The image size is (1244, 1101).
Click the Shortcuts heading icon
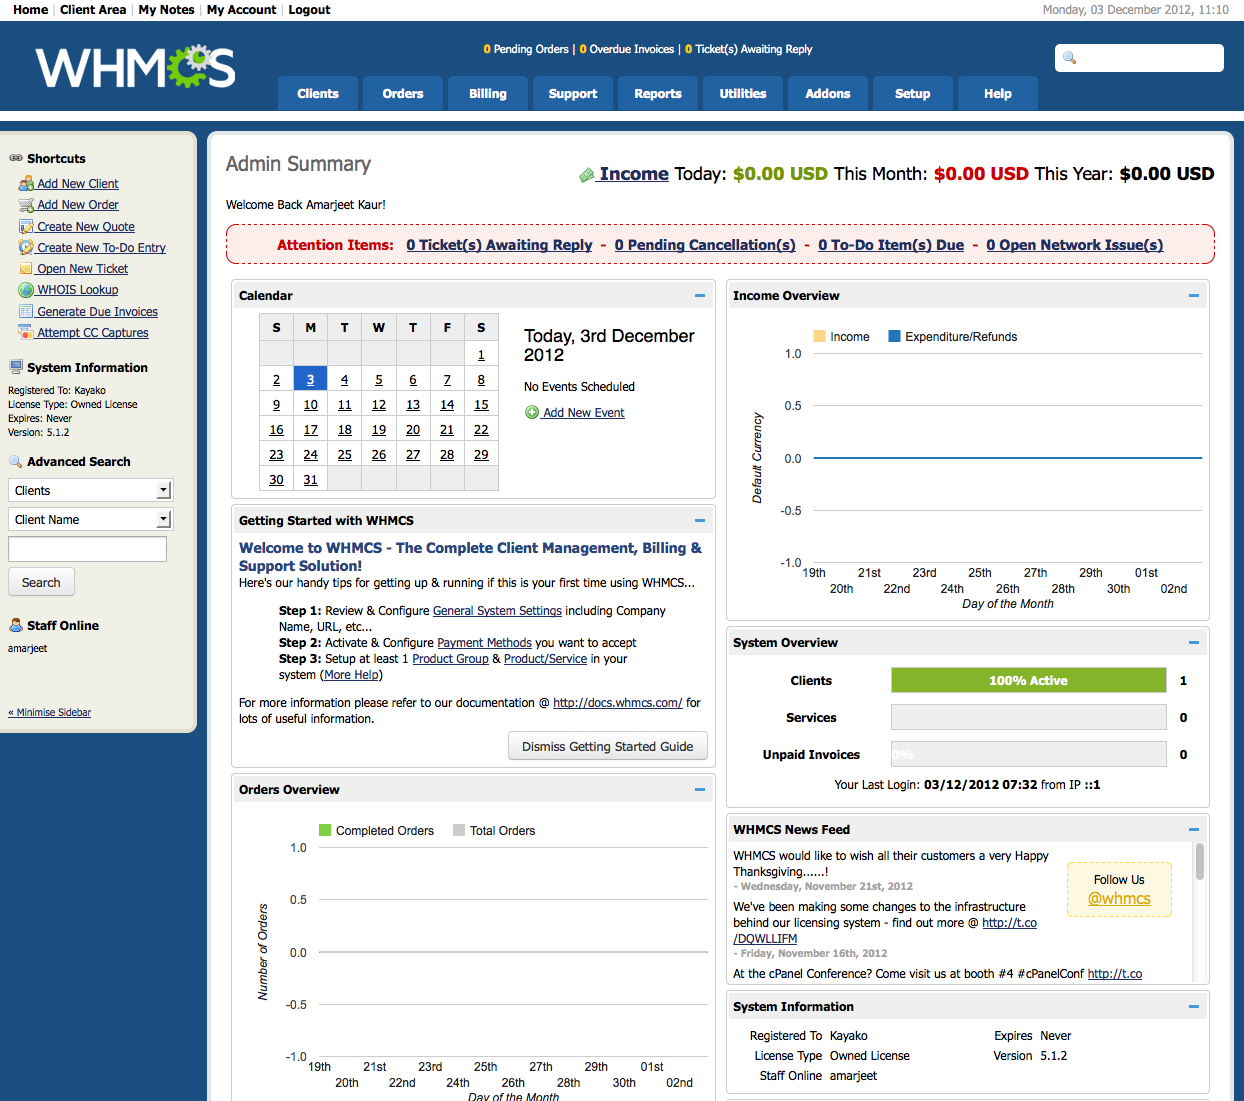coord(16,158)
